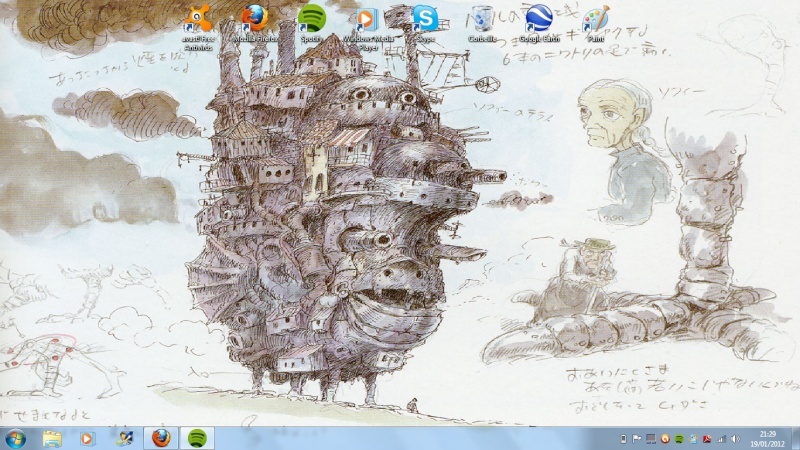The width and height of the screenshot is (800, 450).
Task: Select the Google Earth desktop shortcut
Action: tap(539, 23)
